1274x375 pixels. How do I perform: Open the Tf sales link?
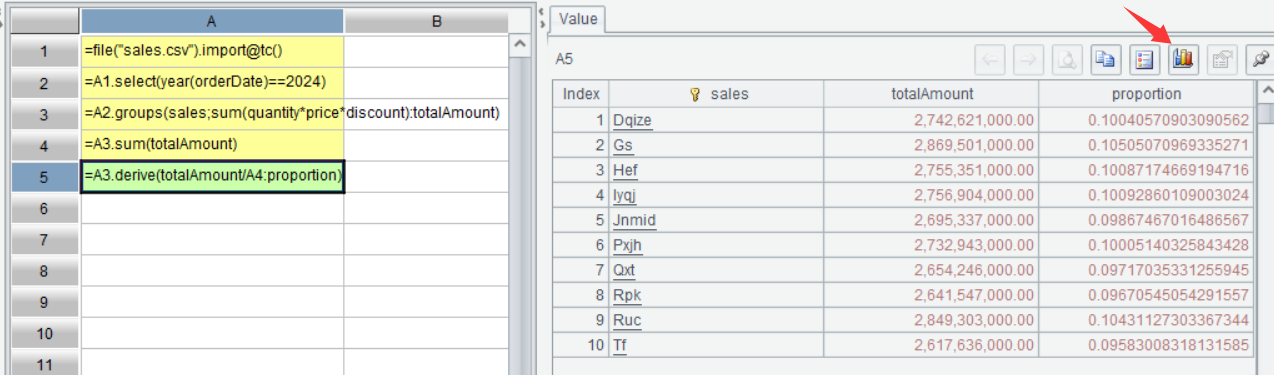pyautogui.click(x=619, y=345)
